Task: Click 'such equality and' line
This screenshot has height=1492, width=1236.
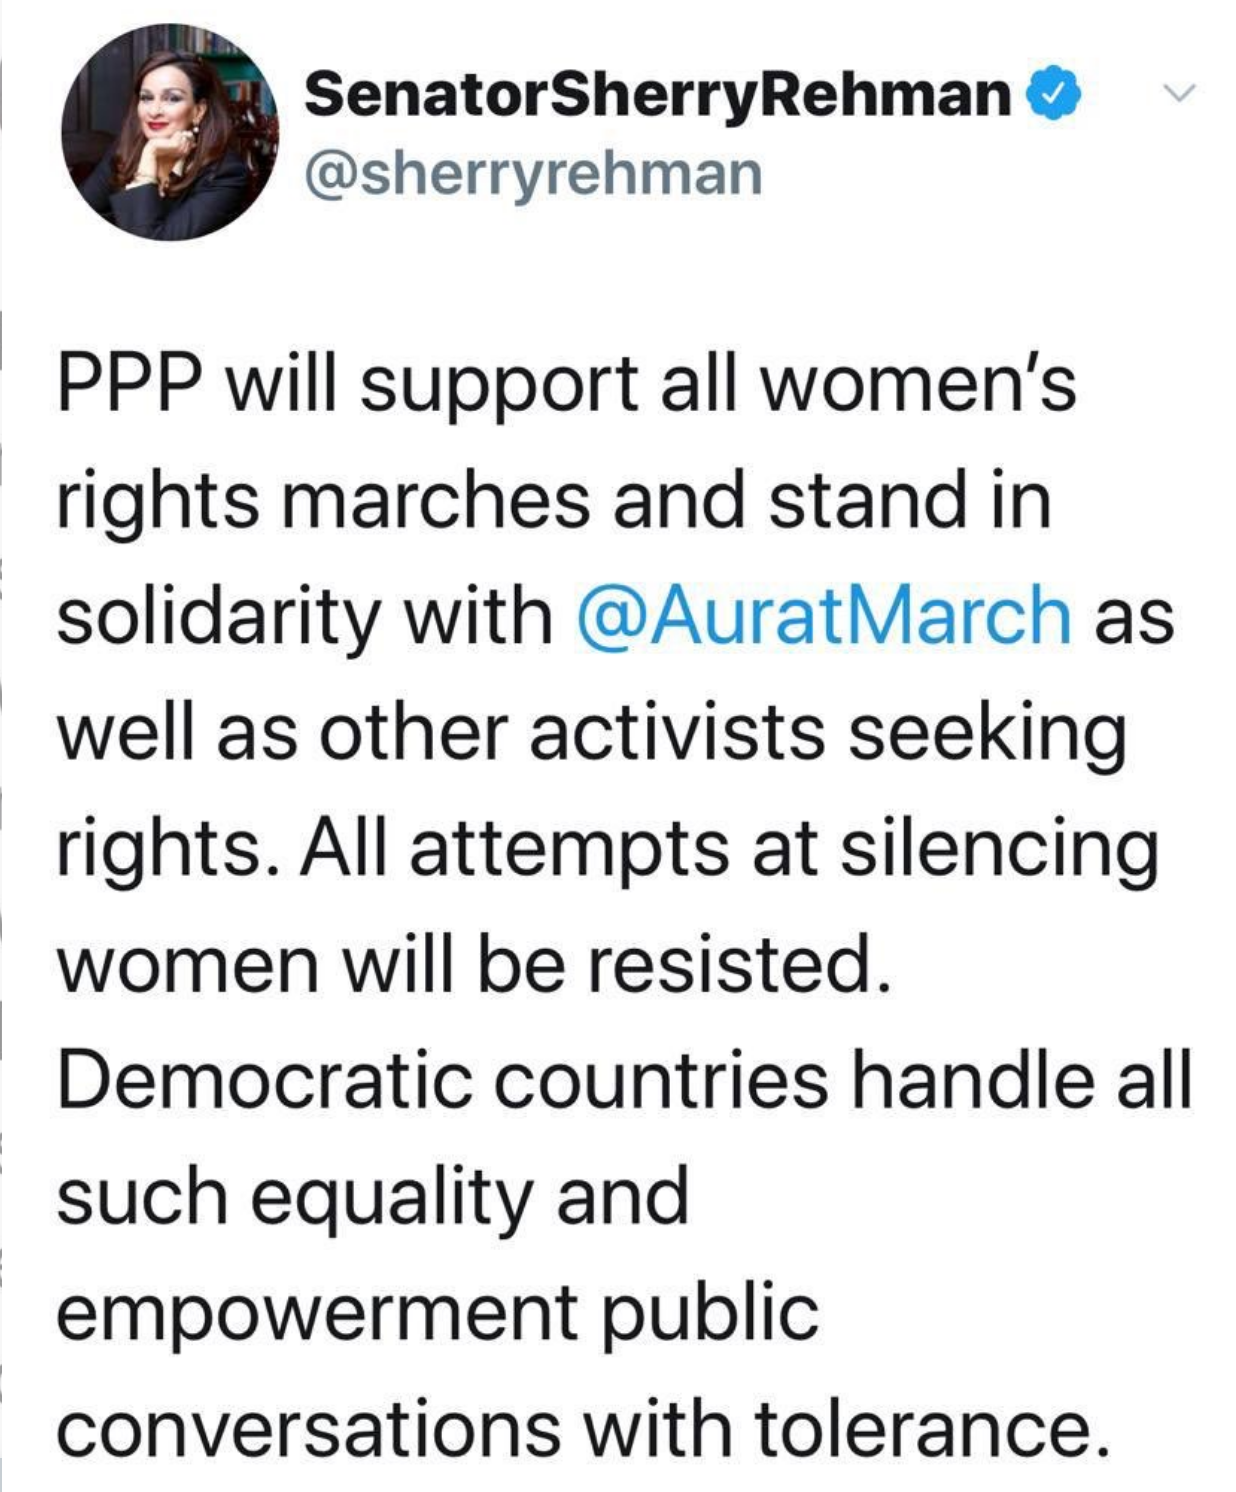Action: 372,1196
